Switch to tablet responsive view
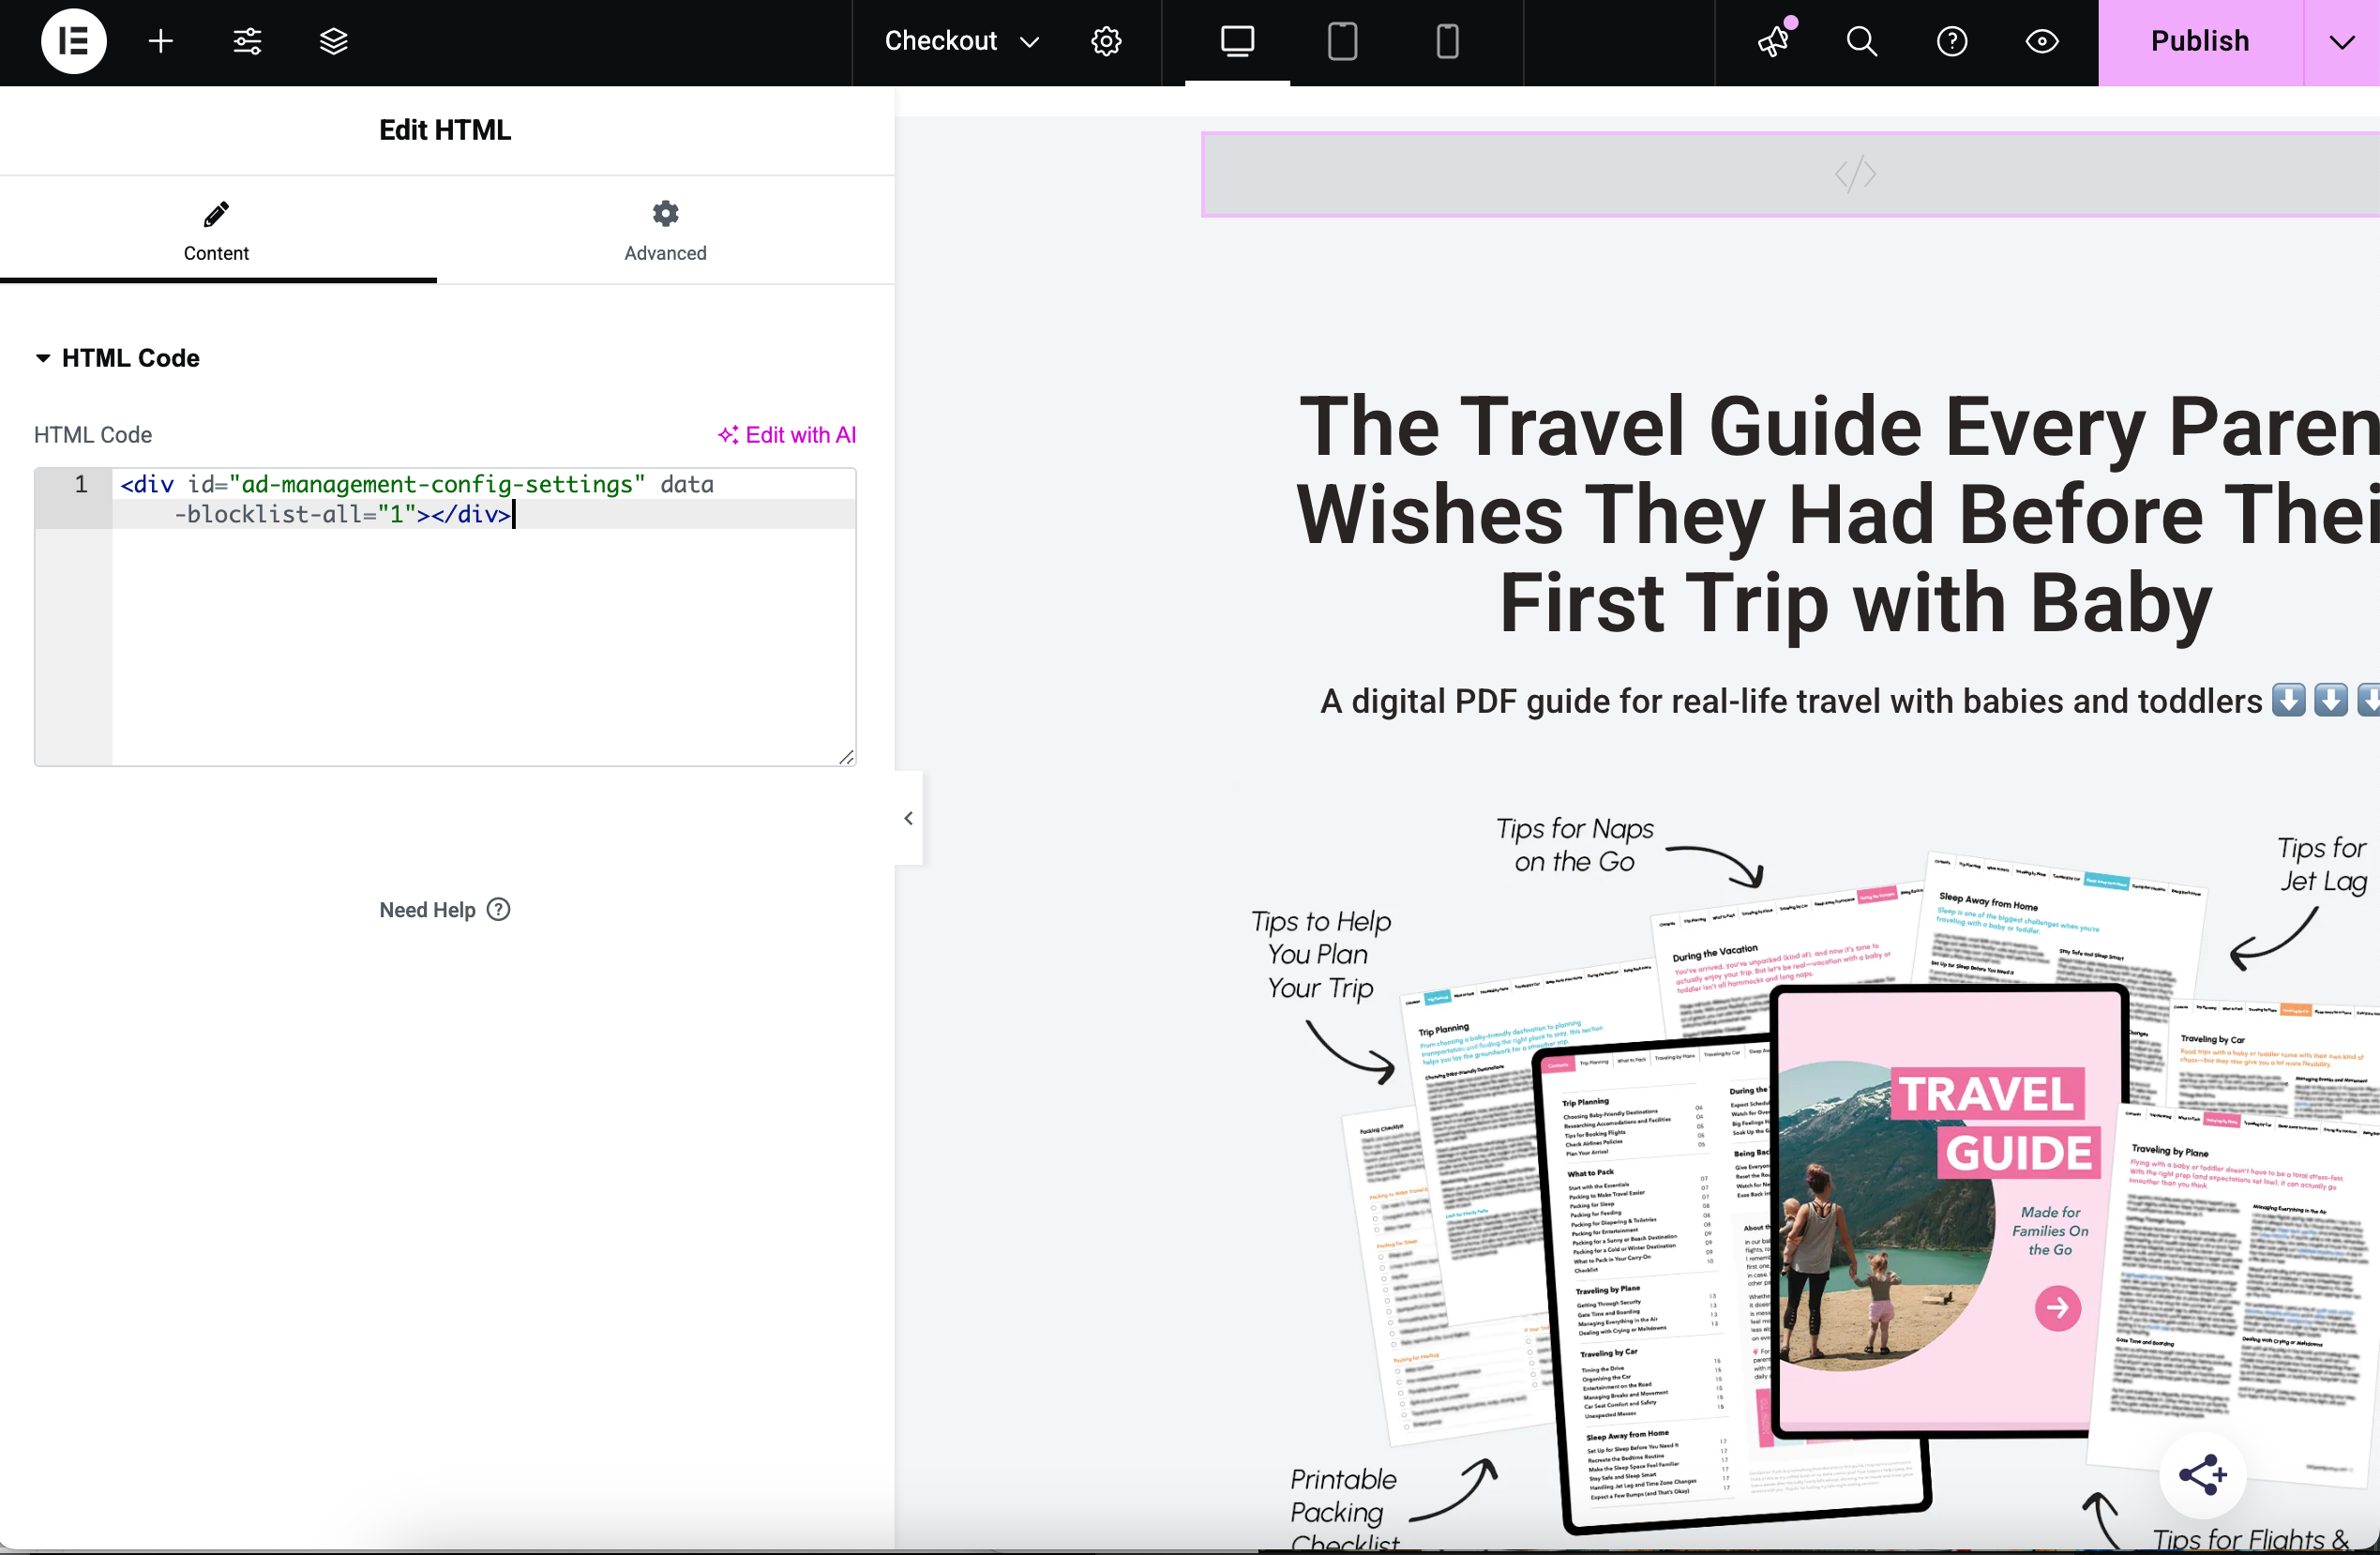This screenshot has height=1555, width=2380. (1342, 41)
